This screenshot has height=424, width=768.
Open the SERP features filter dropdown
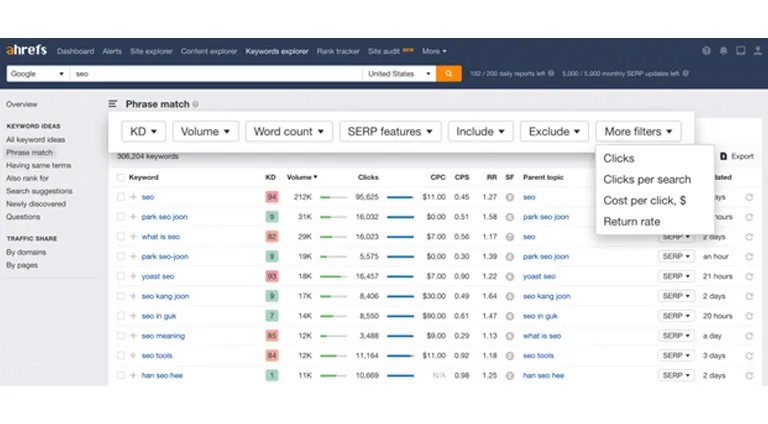390,131
